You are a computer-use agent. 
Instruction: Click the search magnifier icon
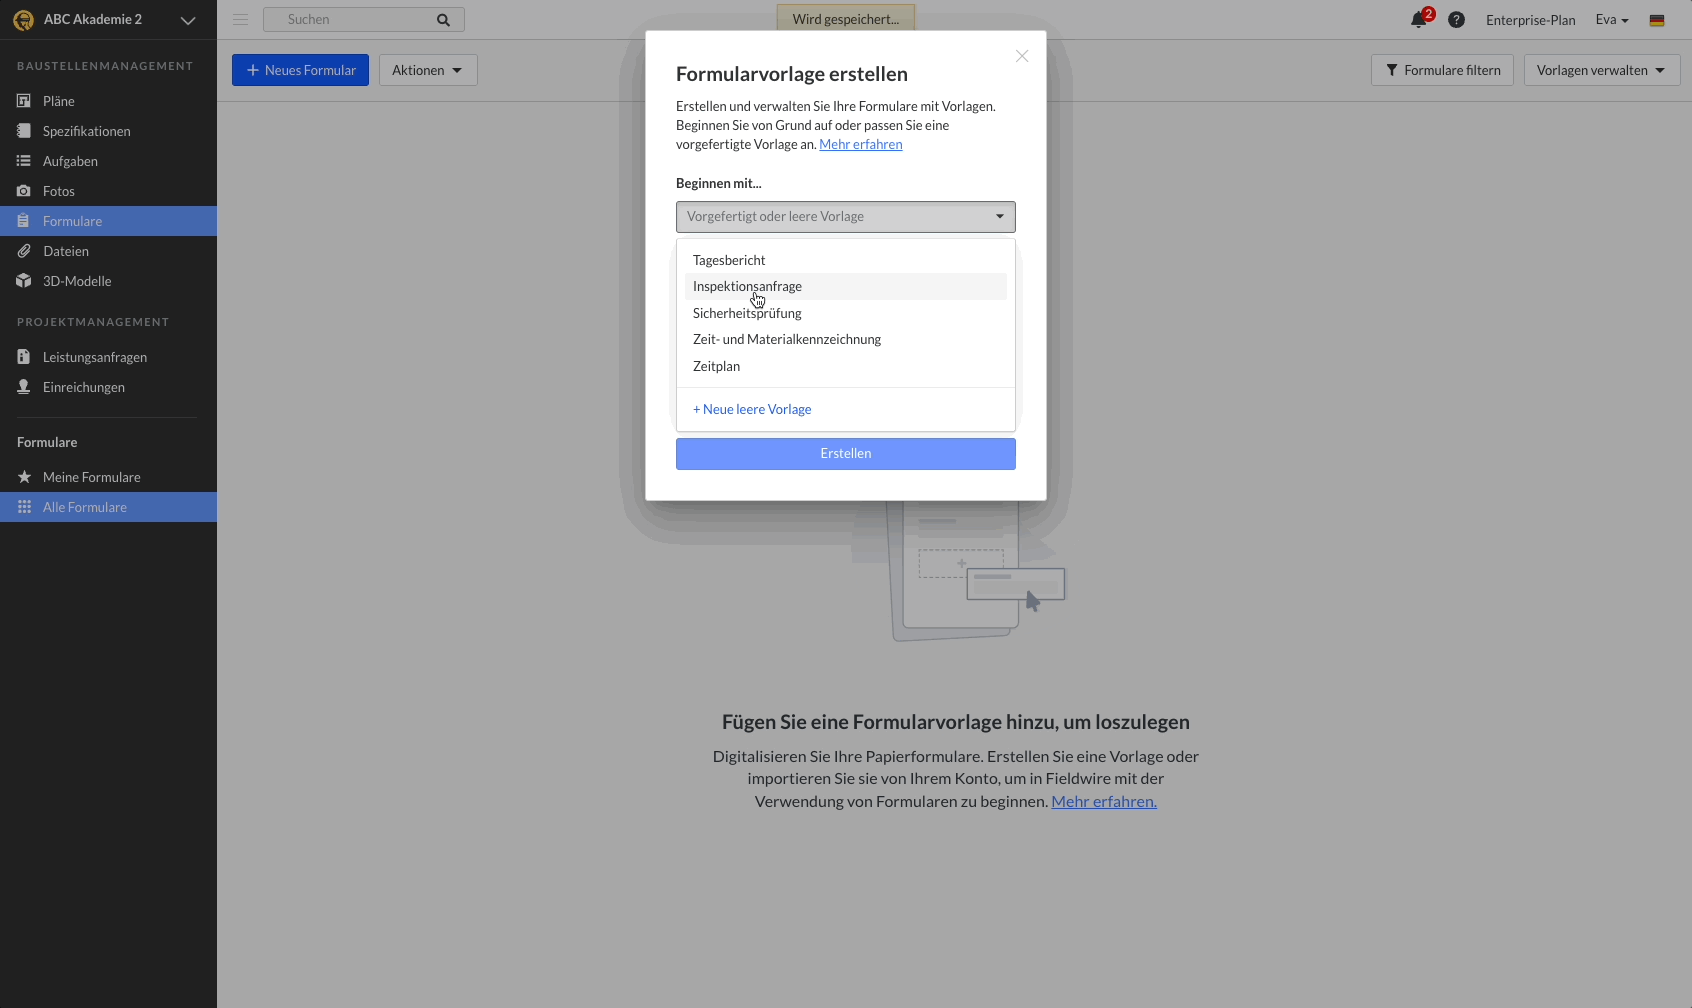443,20
